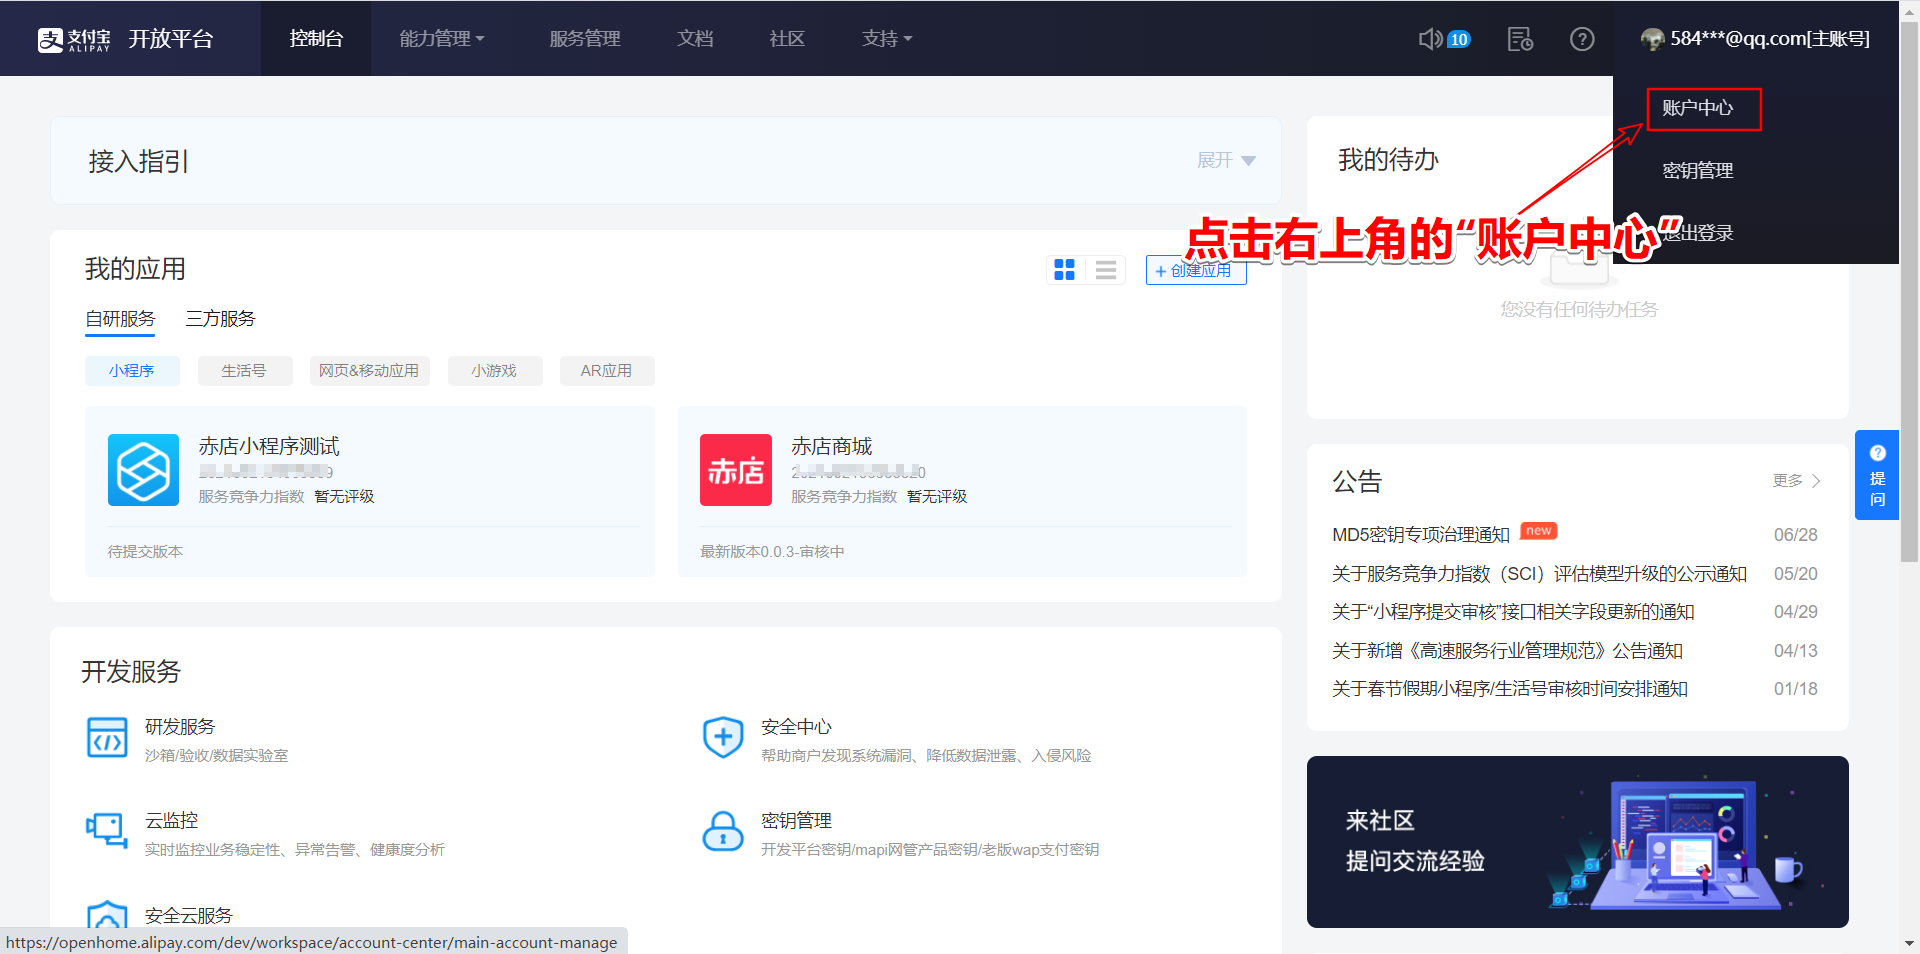
Task: Switch to the 三方服务 tab
Action: (x=220, y=319)
